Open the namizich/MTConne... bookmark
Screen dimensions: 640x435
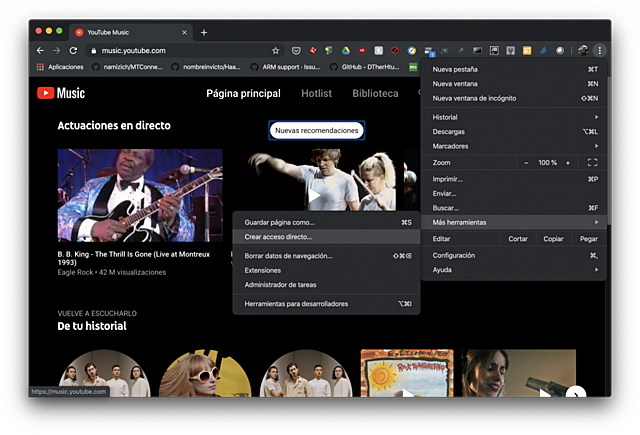[128, 67]
